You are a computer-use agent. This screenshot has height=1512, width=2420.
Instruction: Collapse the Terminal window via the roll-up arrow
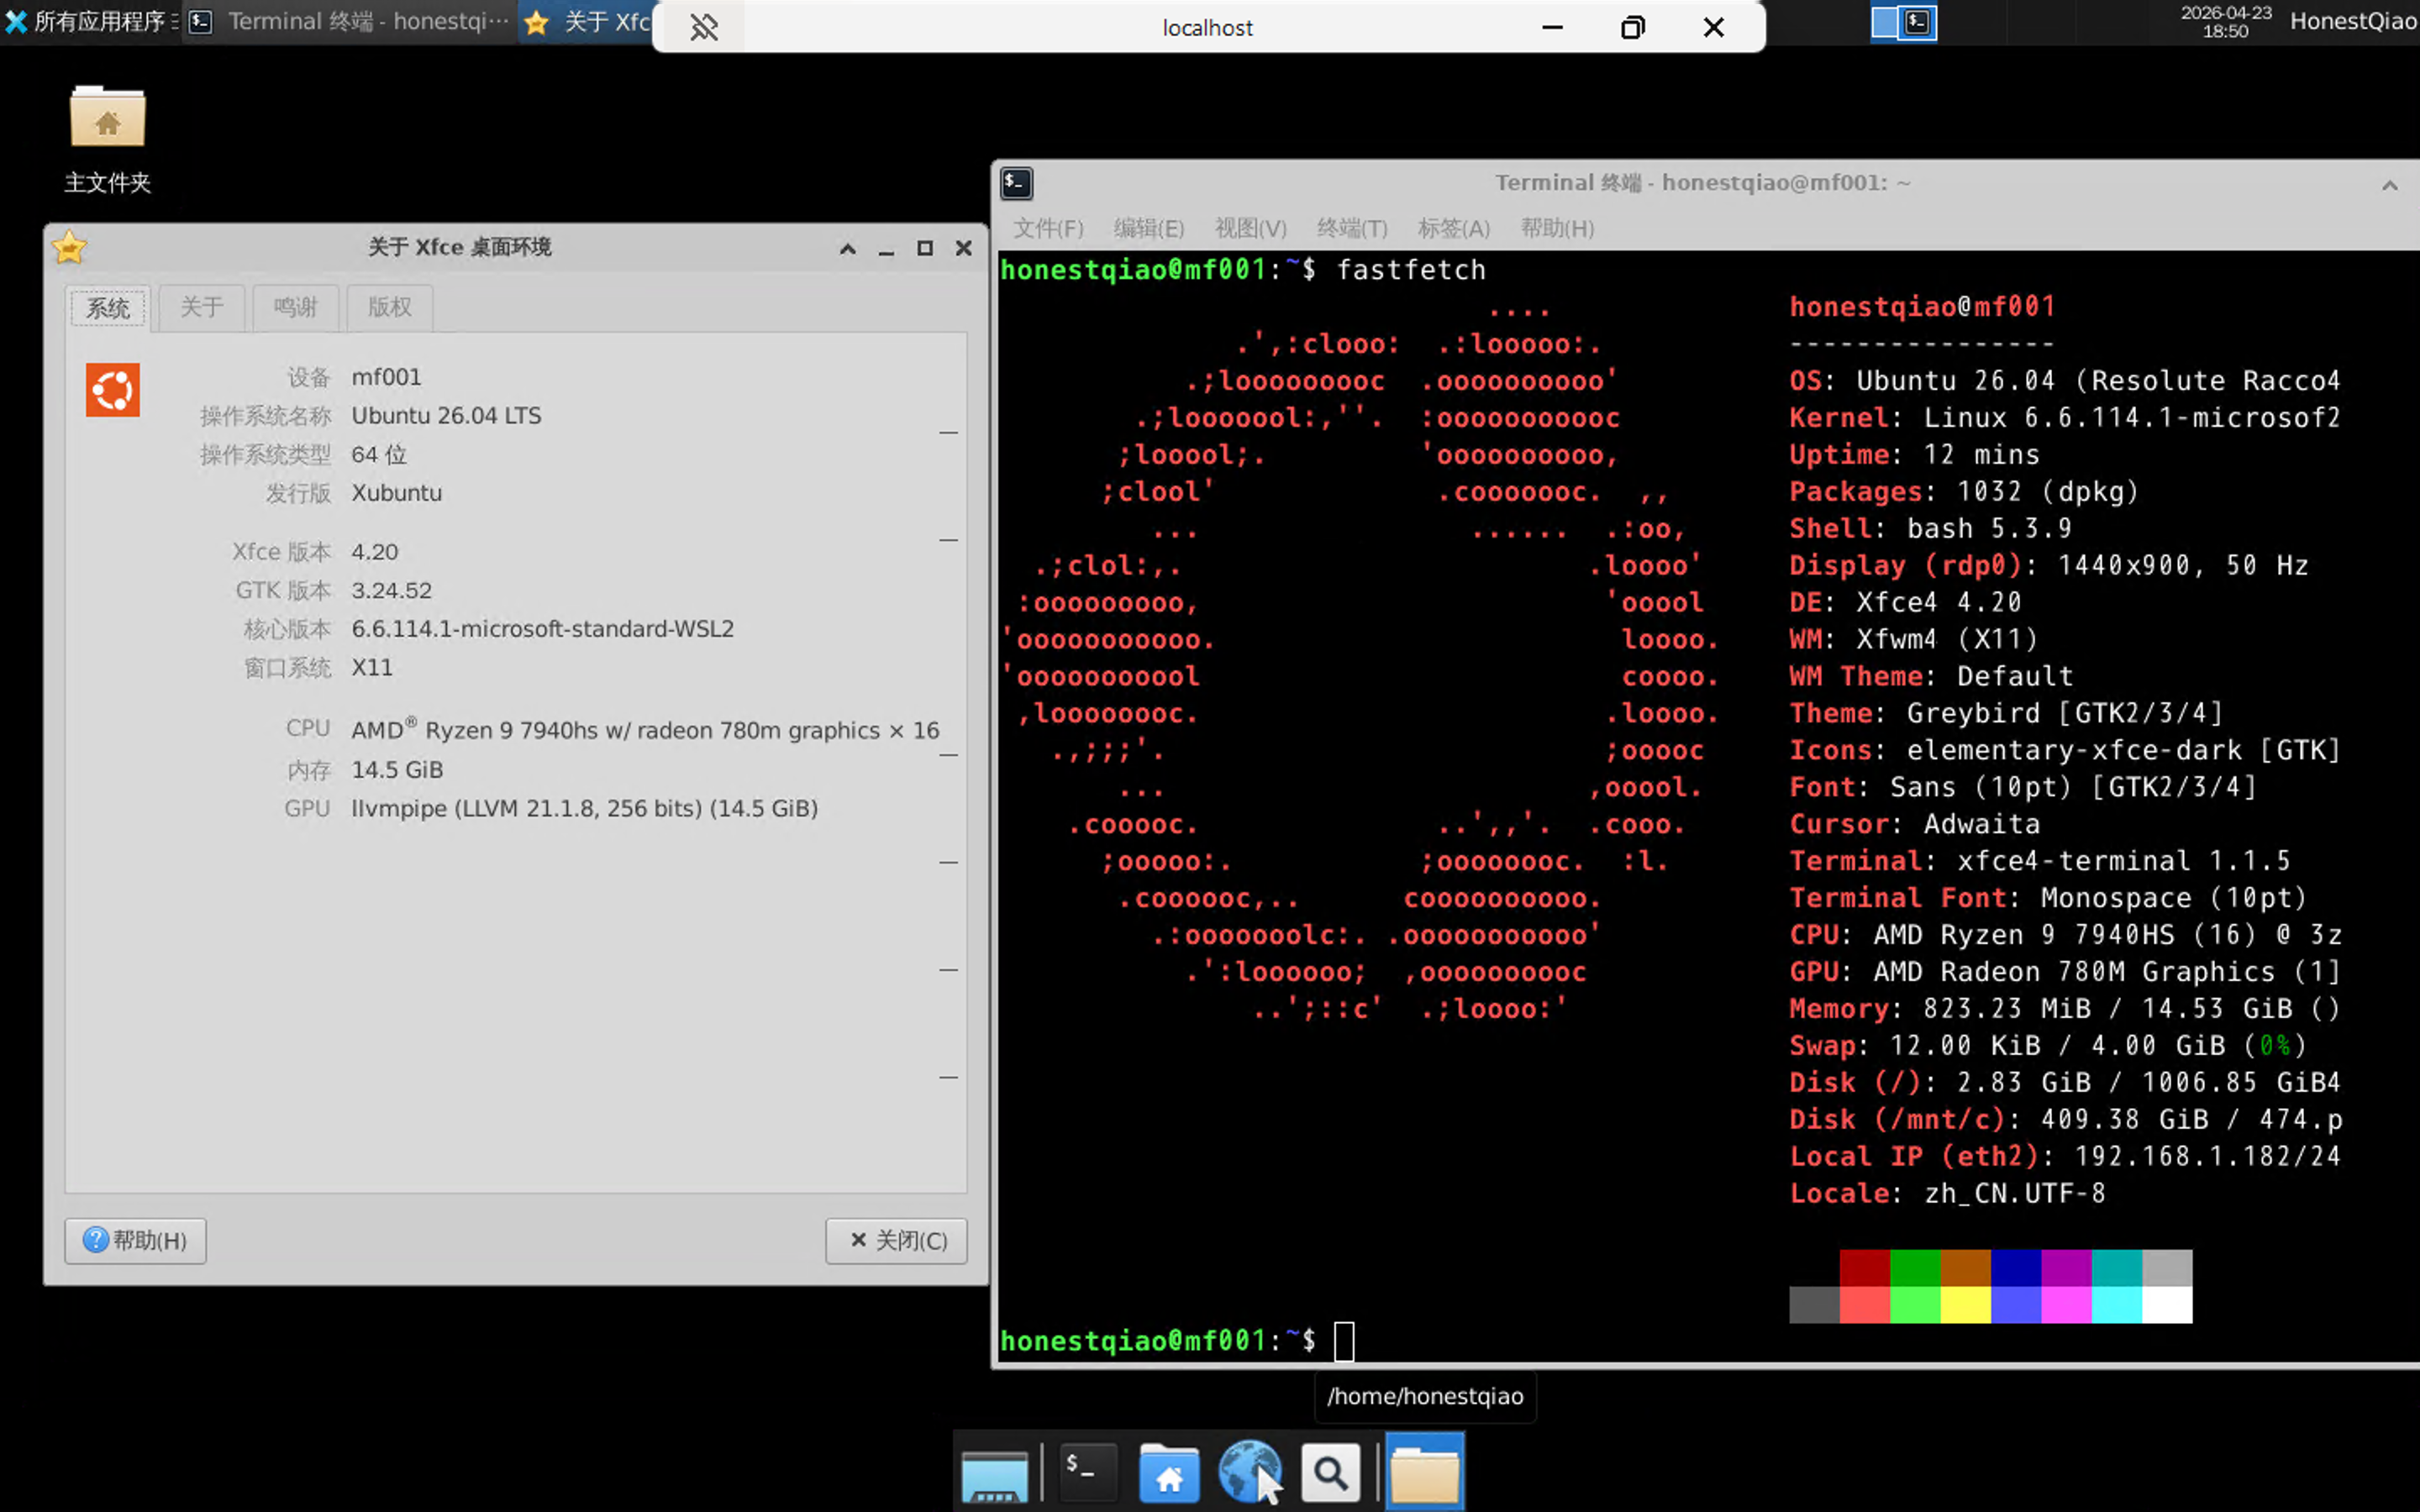tap(2390, 184)
